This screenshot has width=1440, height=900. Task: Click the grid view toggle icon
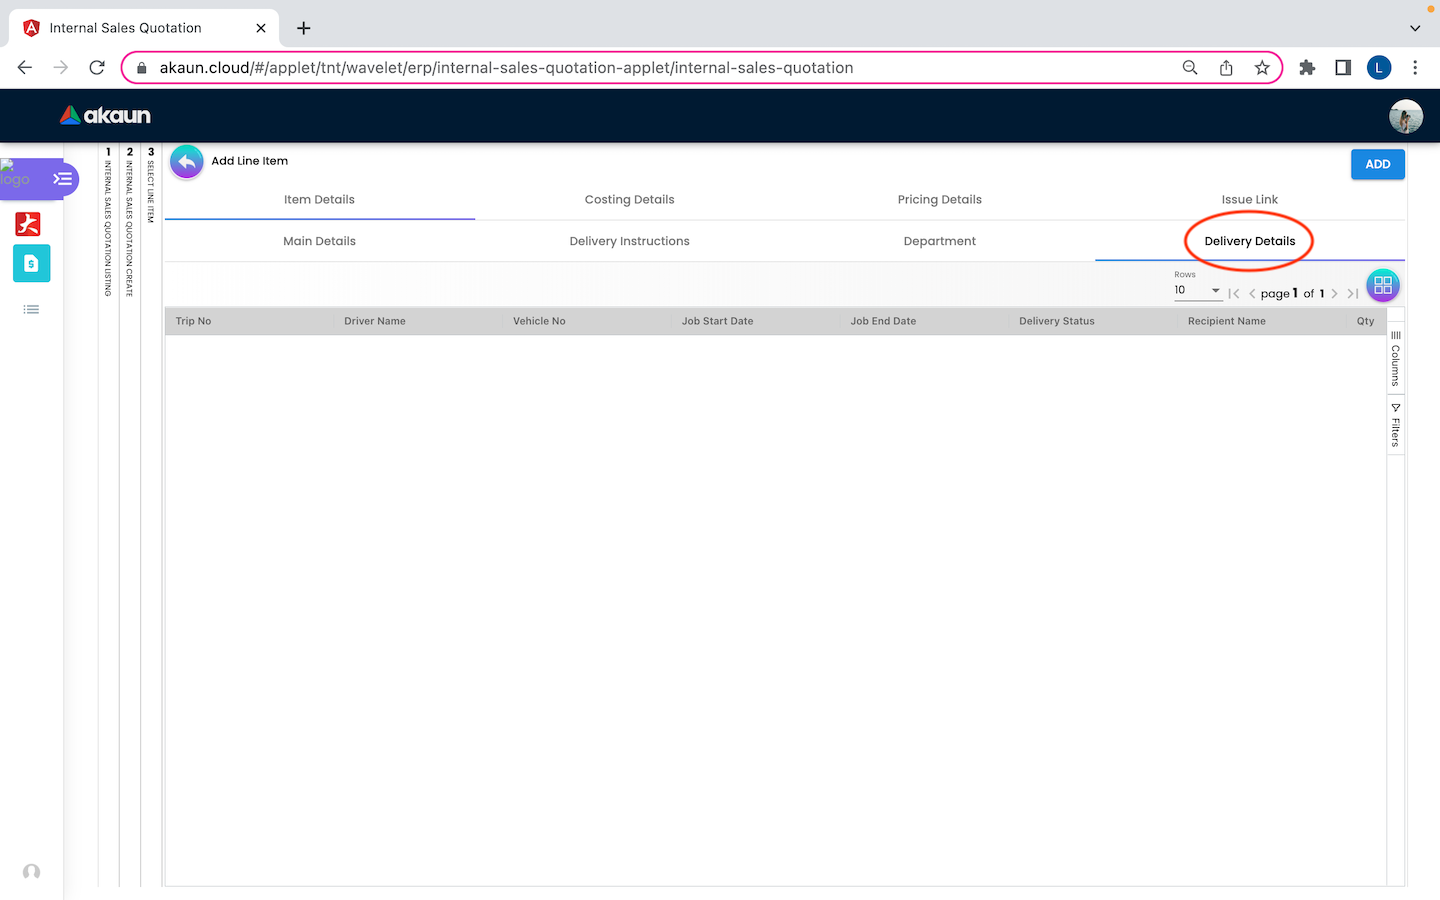[x=1383, y=286]
